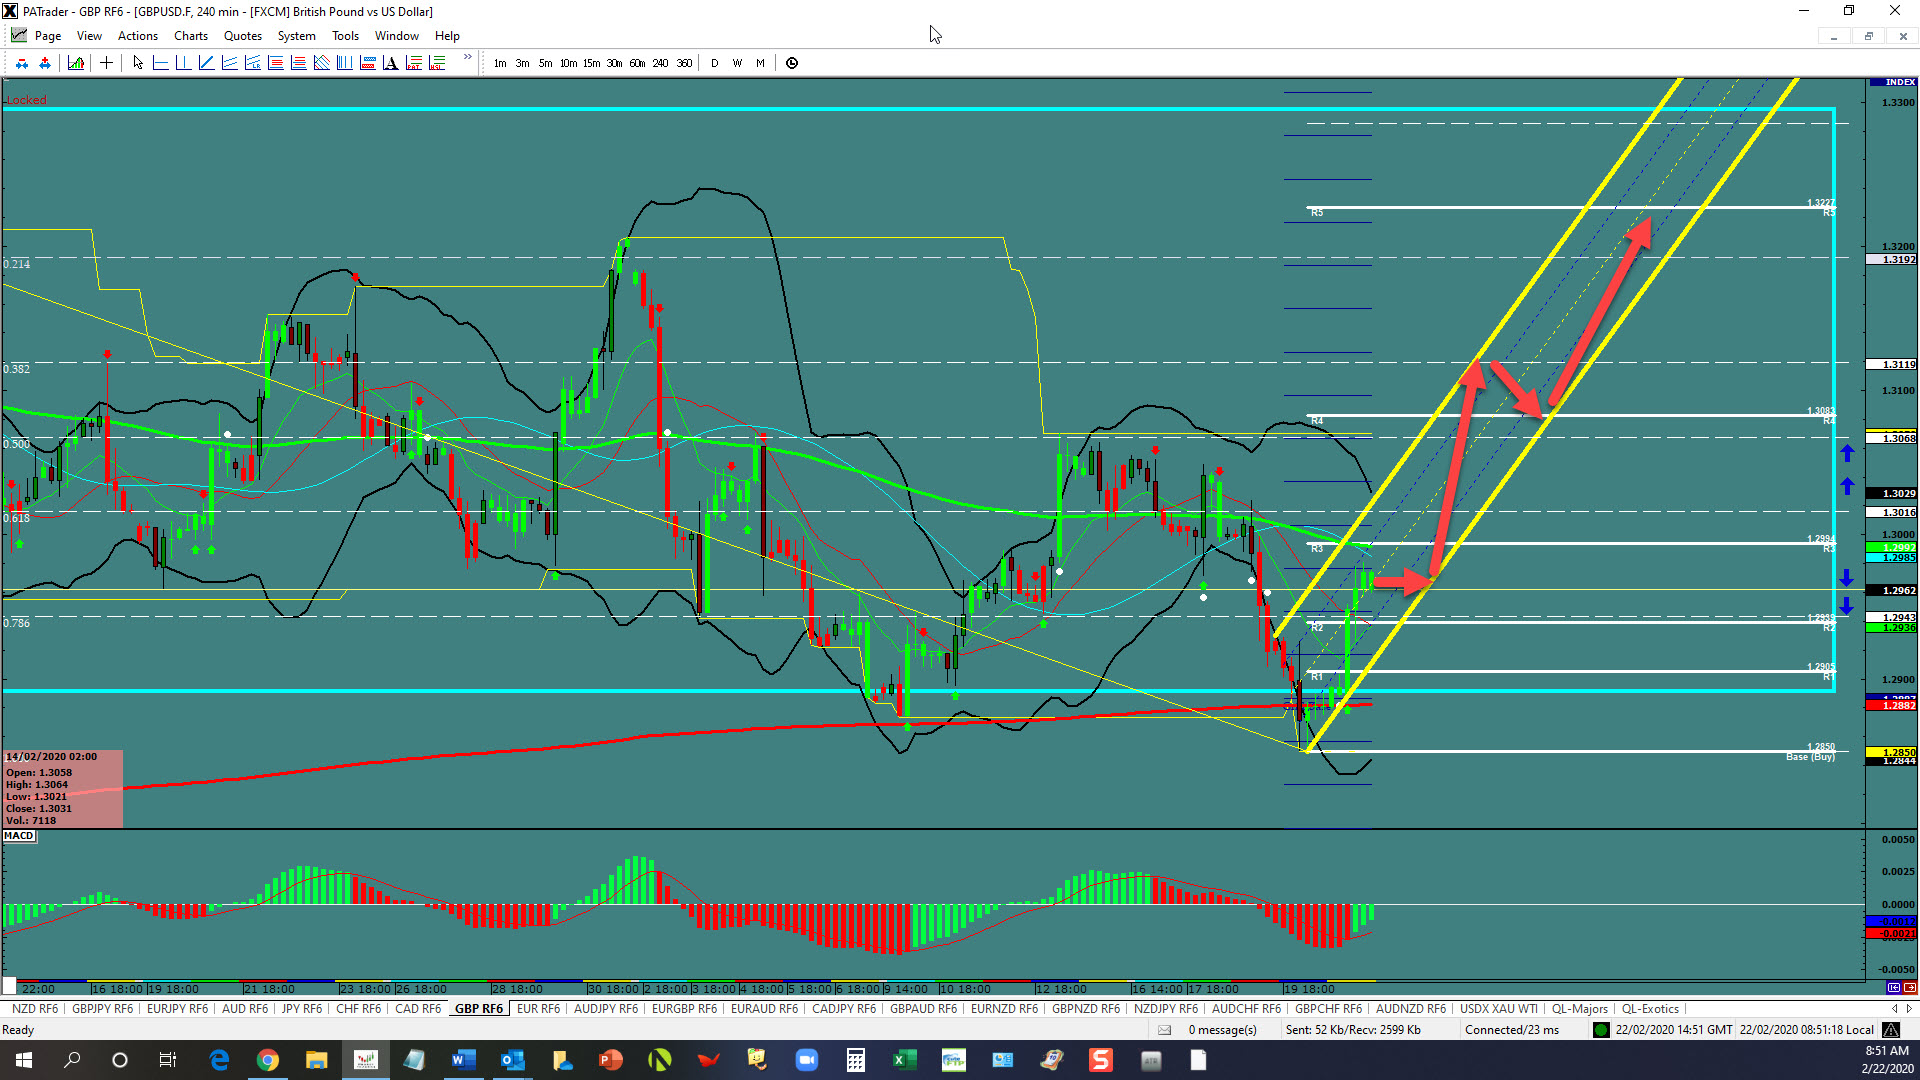1920x1080 pixels.
Task: Select the horizontal line drawing tool
Action: coord(160,63)
